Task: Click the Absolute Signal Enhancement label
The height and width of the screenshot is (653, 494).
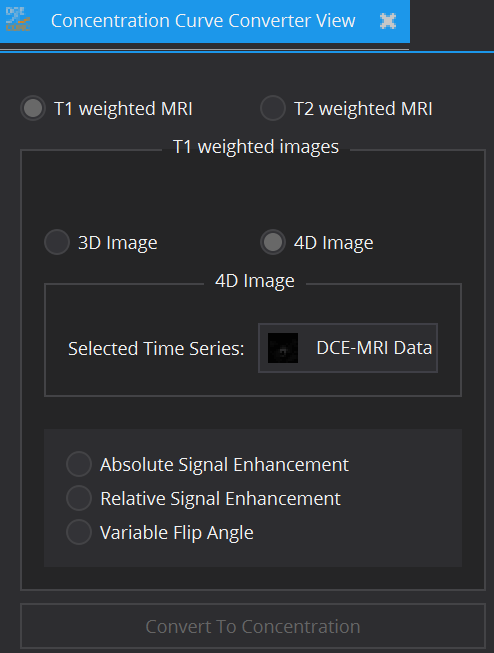Action: point(224,465)
